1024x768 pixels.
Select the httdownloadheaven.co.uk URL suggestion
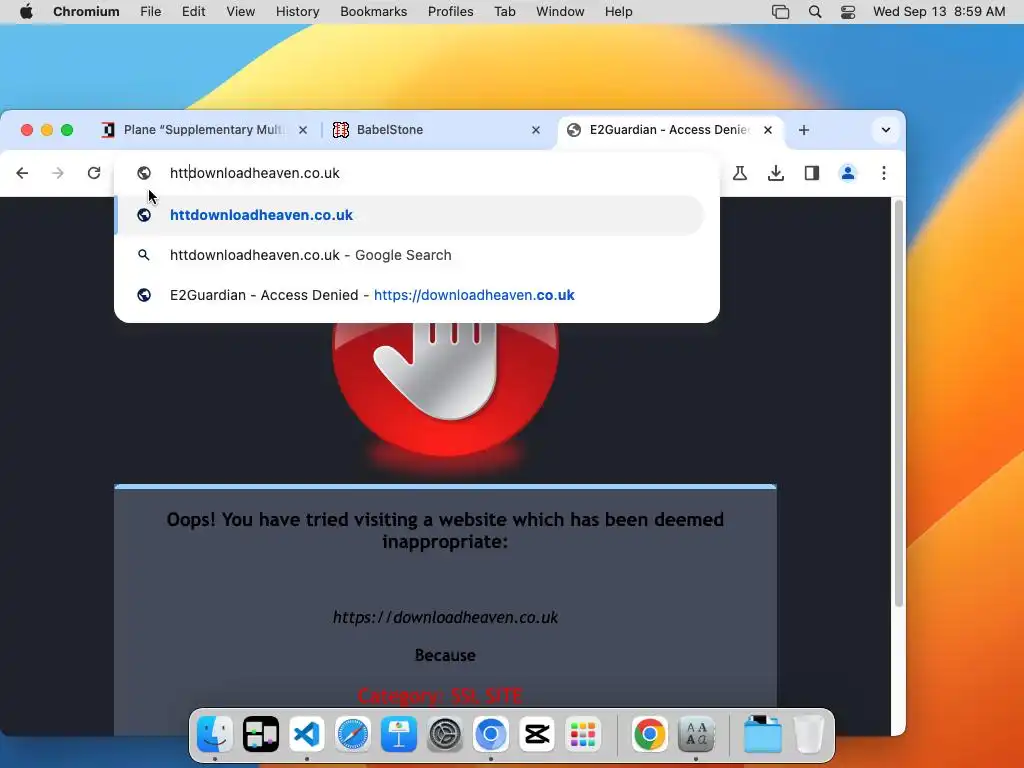tap(409, 215)
